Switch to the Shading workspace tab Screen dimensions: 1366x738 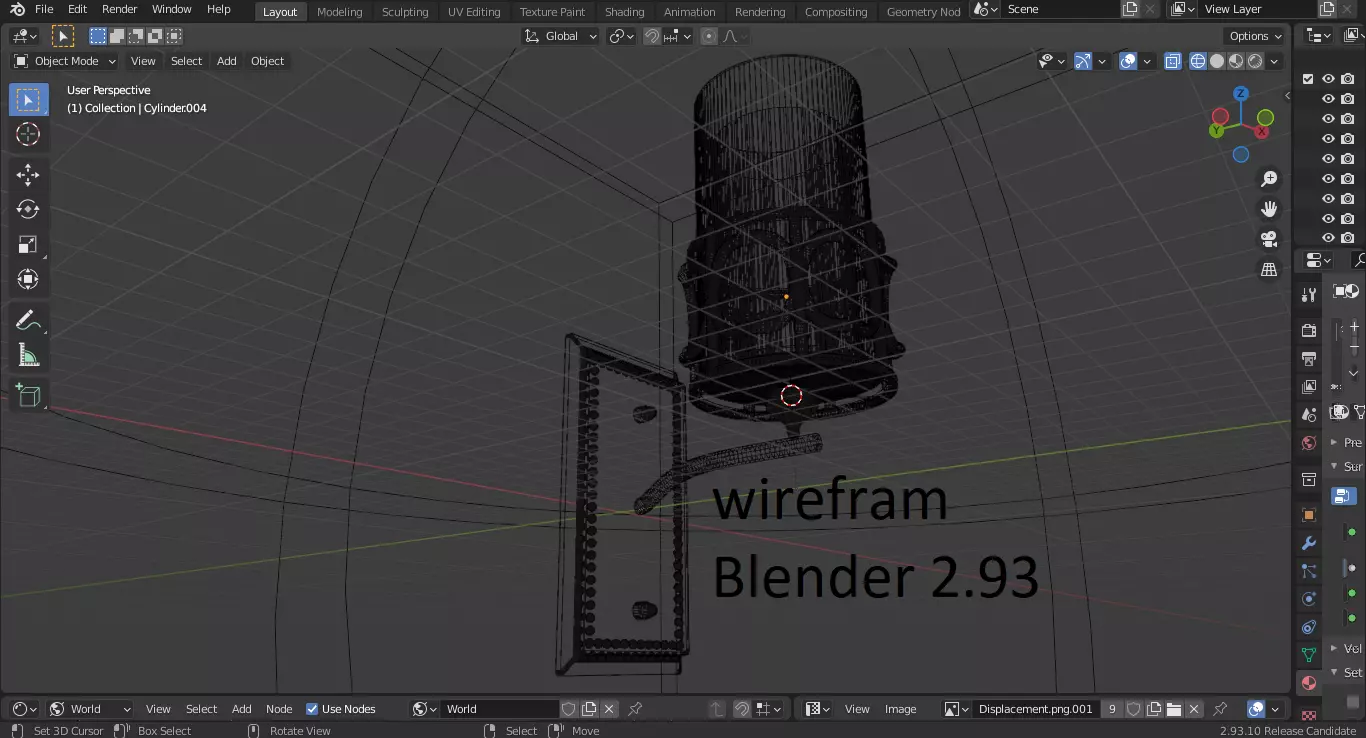624,12
